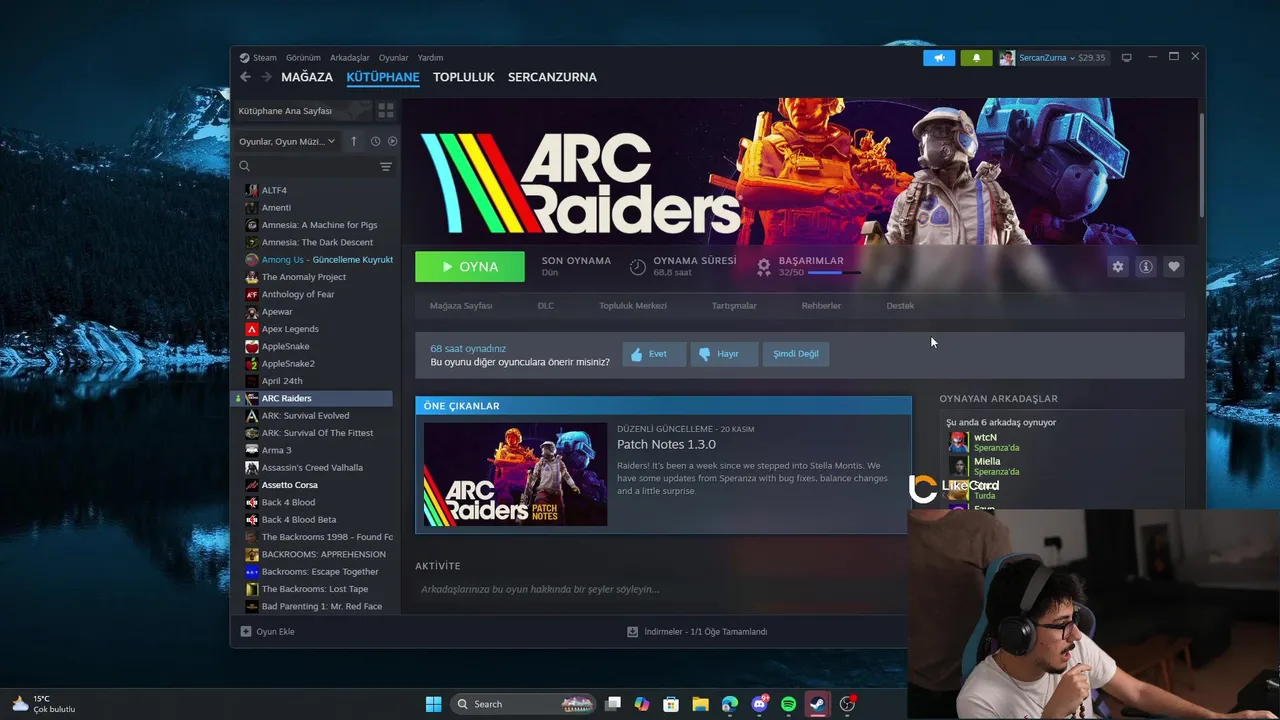Go back with the back arrow

coord(246,77)
